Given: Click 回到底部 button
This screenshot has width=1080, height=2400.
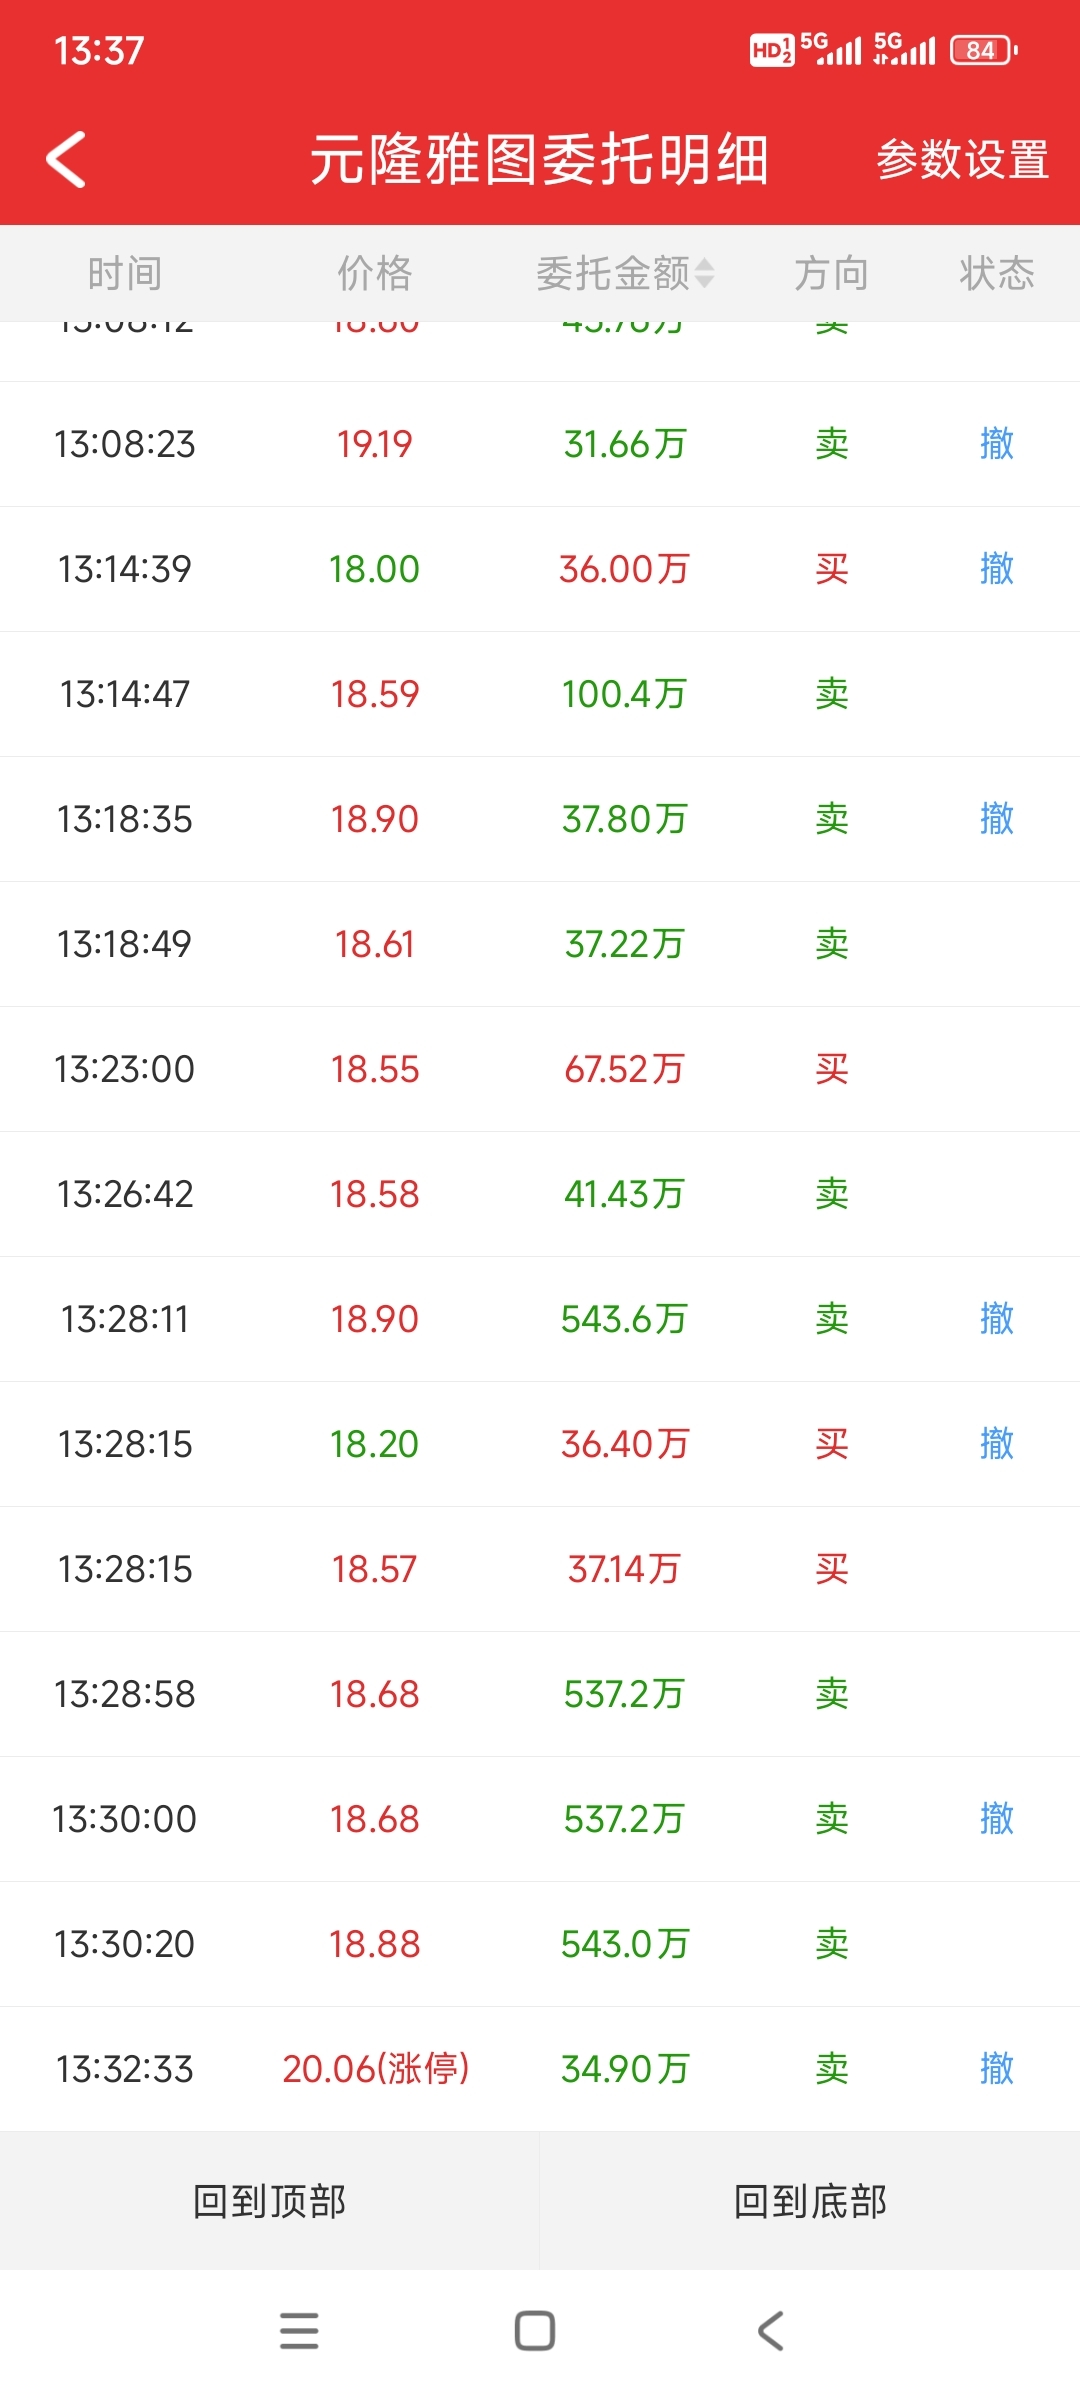Looking at the screenshot, I should pos(810,2200).
